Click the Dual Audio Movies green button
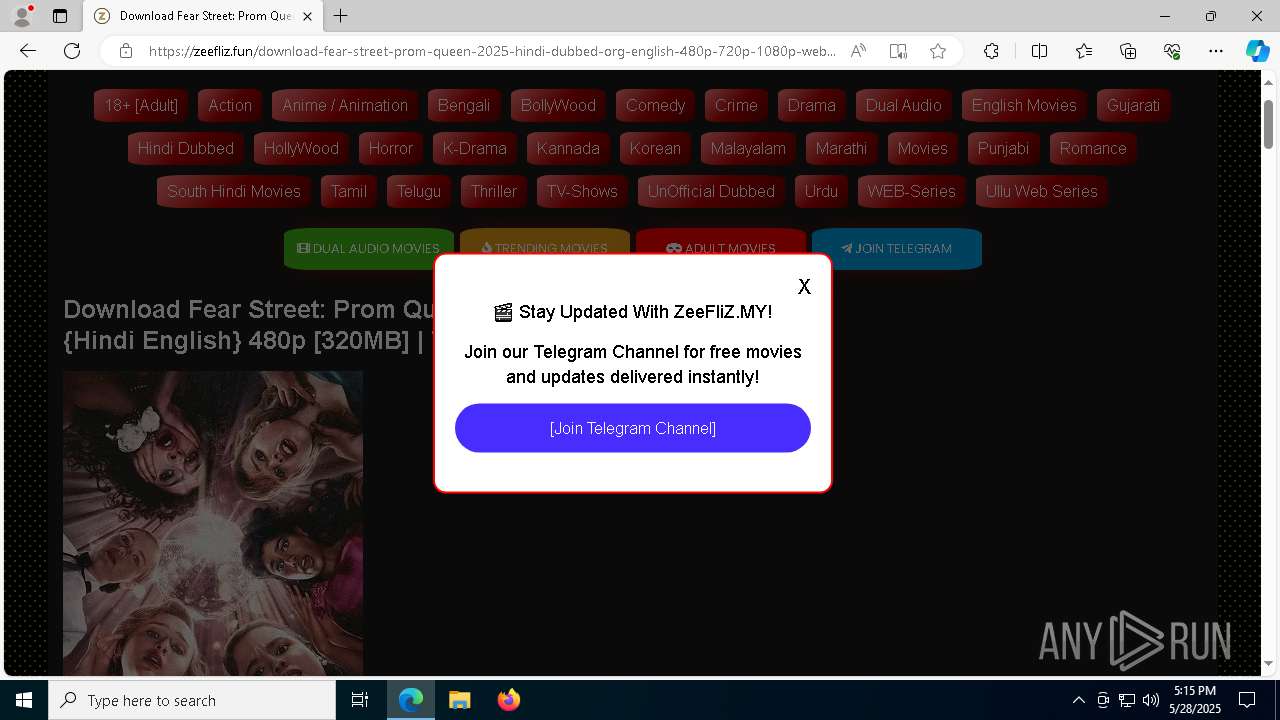Viewport: 1280px width, 720px height. coord(369,248)
